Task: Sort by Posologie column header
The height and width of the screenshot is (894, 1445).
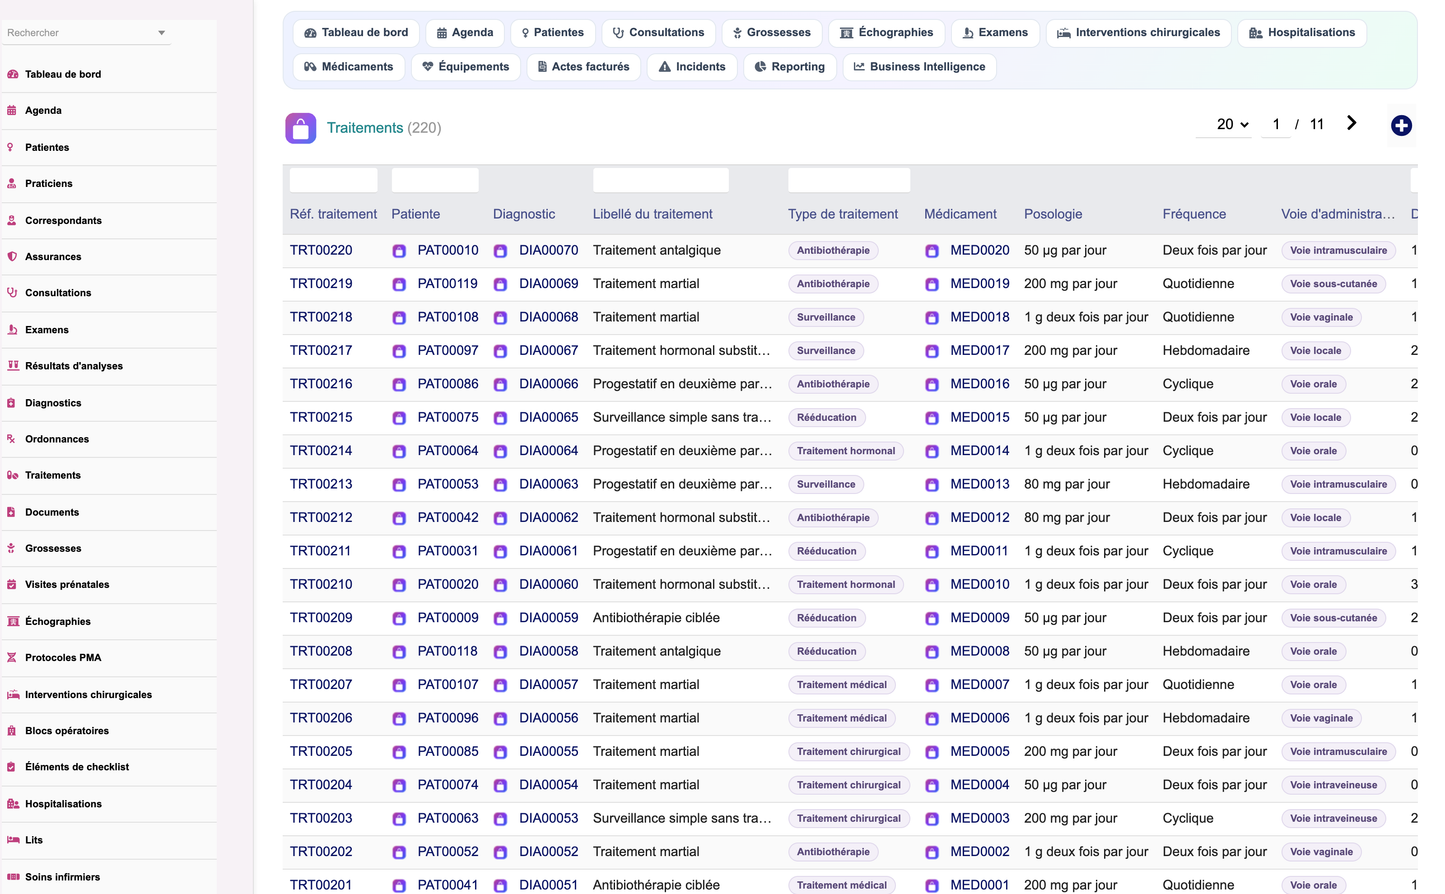Action: (x=1053, y=214)
